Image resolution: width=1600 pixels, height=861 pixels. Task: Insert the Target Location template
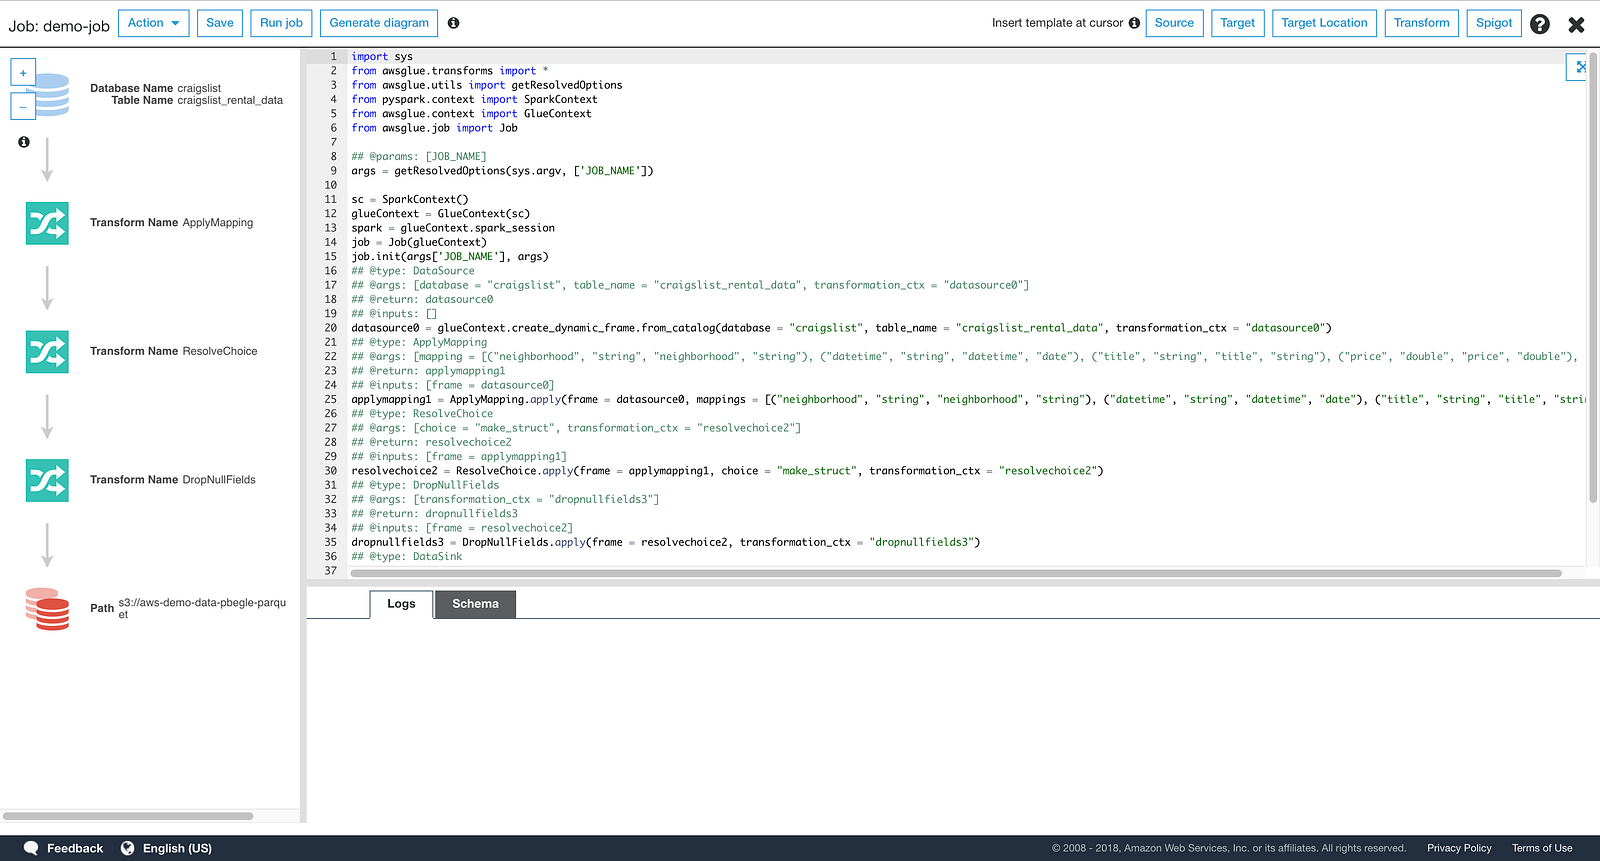[x=1324, y=23]
